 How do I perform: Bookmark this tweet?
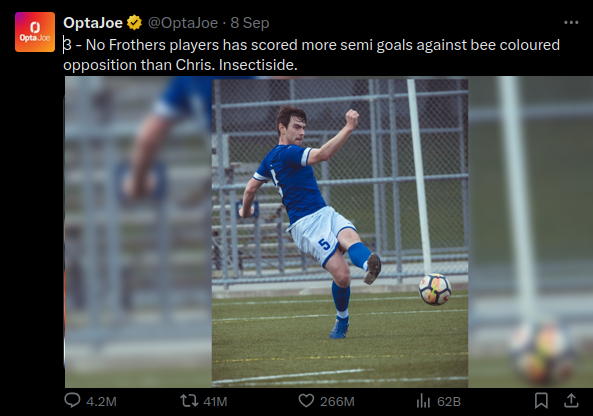pos(541,400)
